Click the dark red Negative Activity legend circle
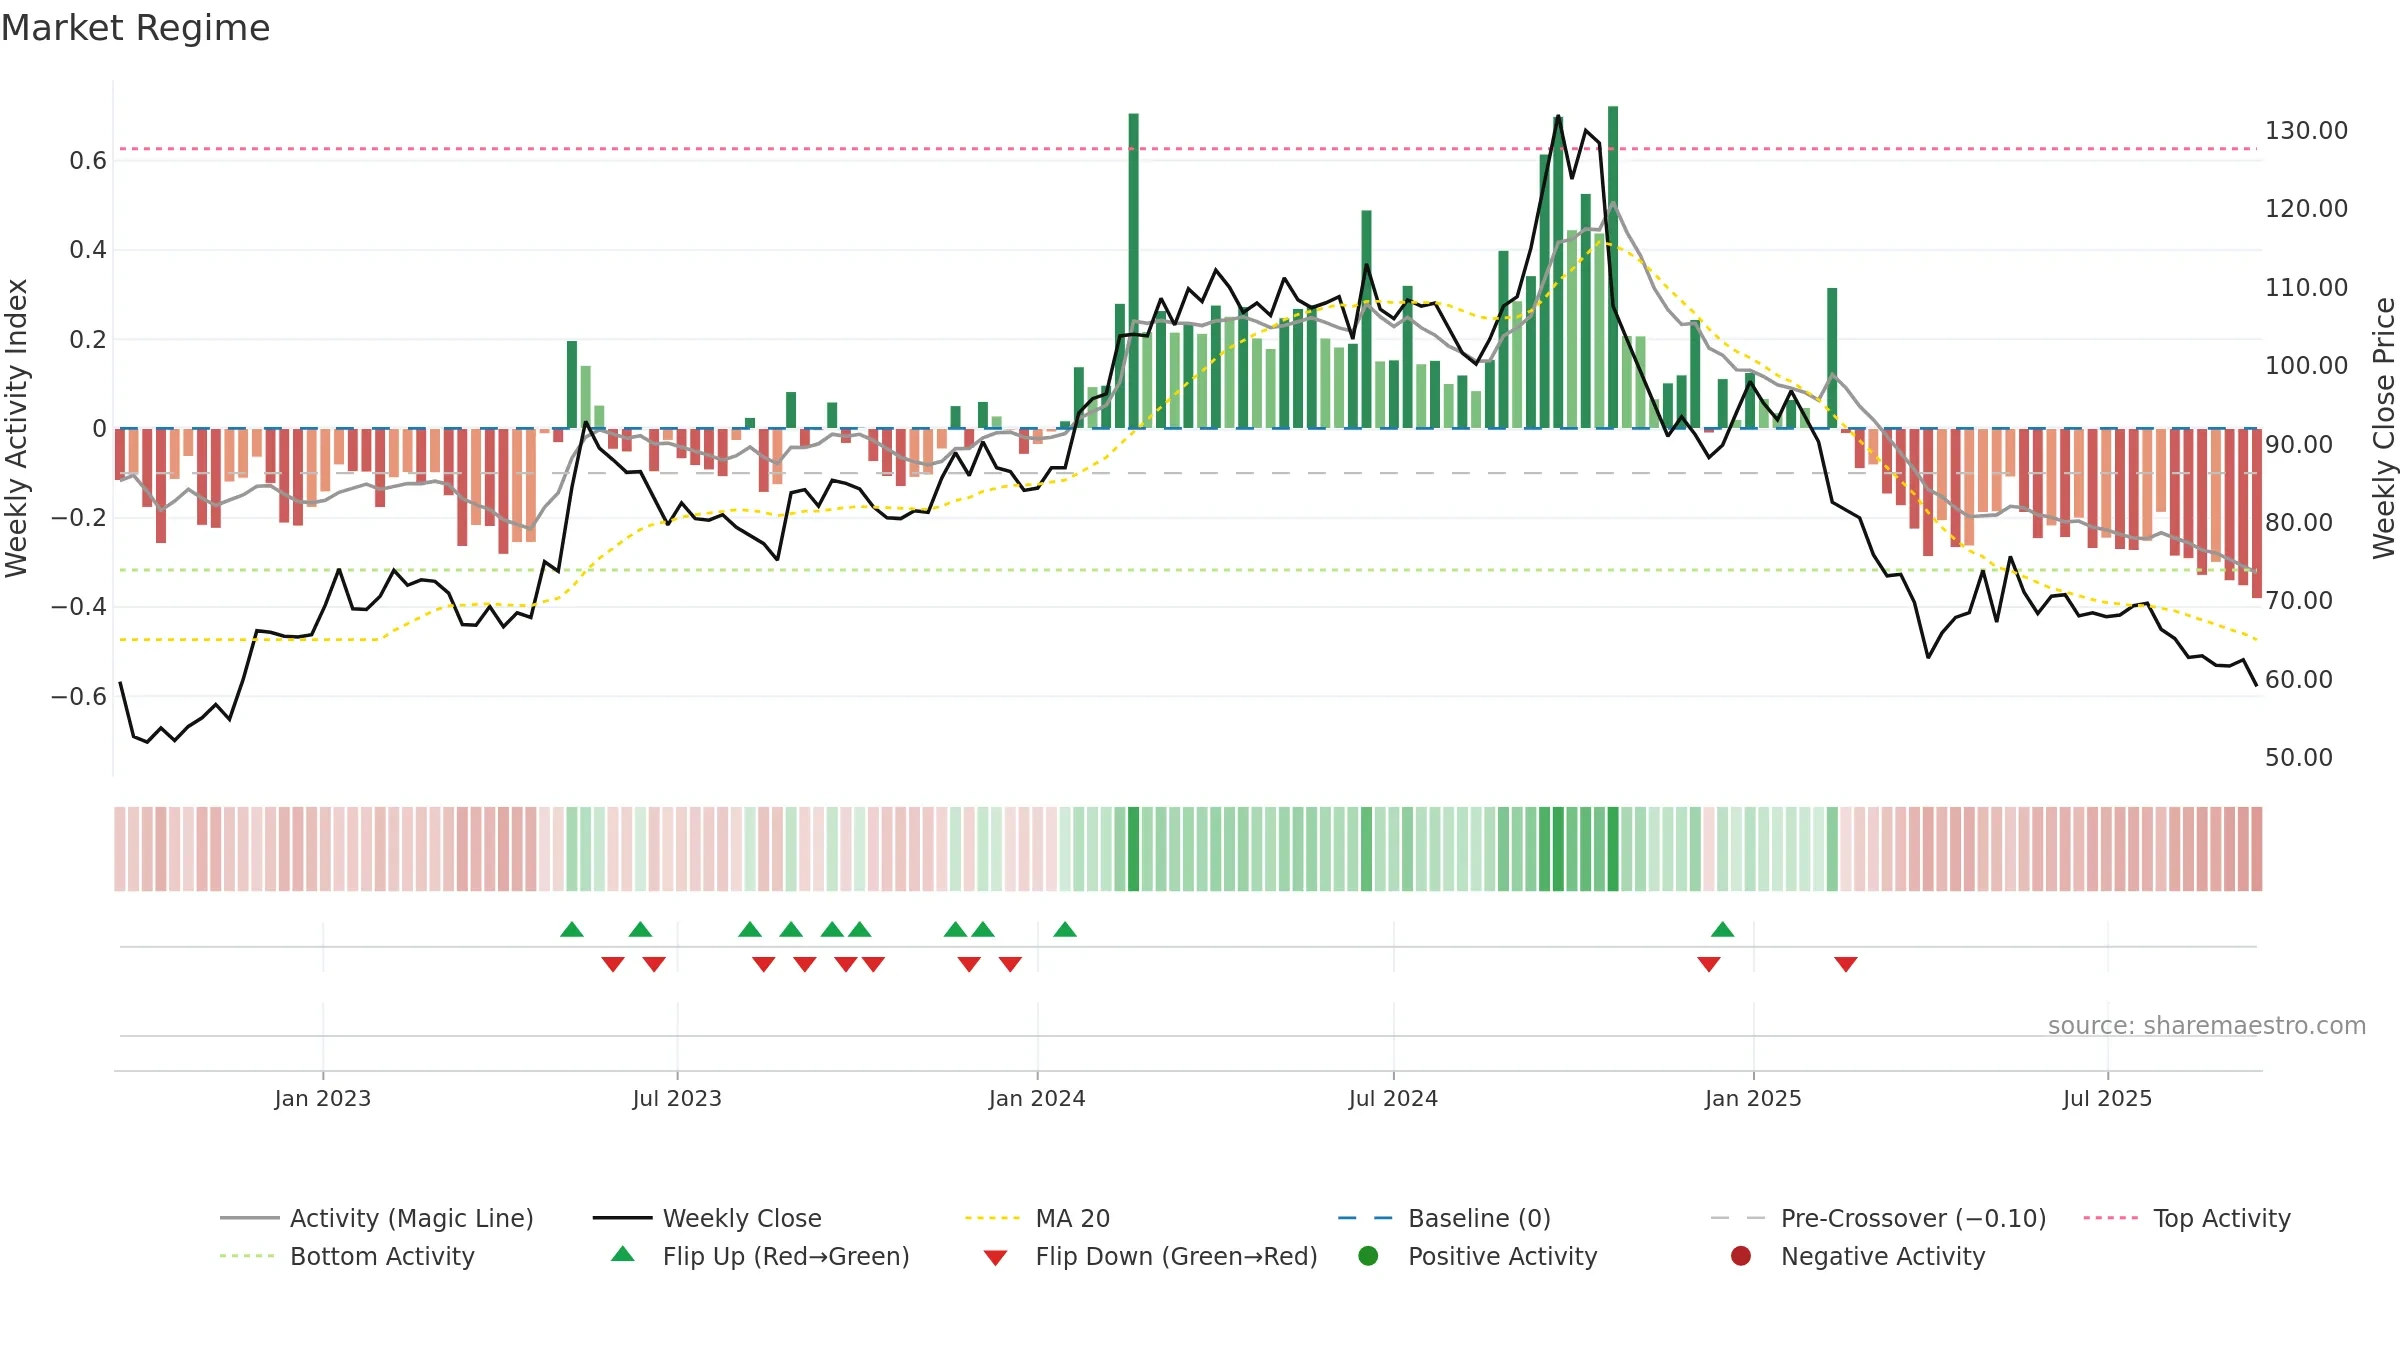Screen dimensions: 2400x1350 tap(1741, 1256)
